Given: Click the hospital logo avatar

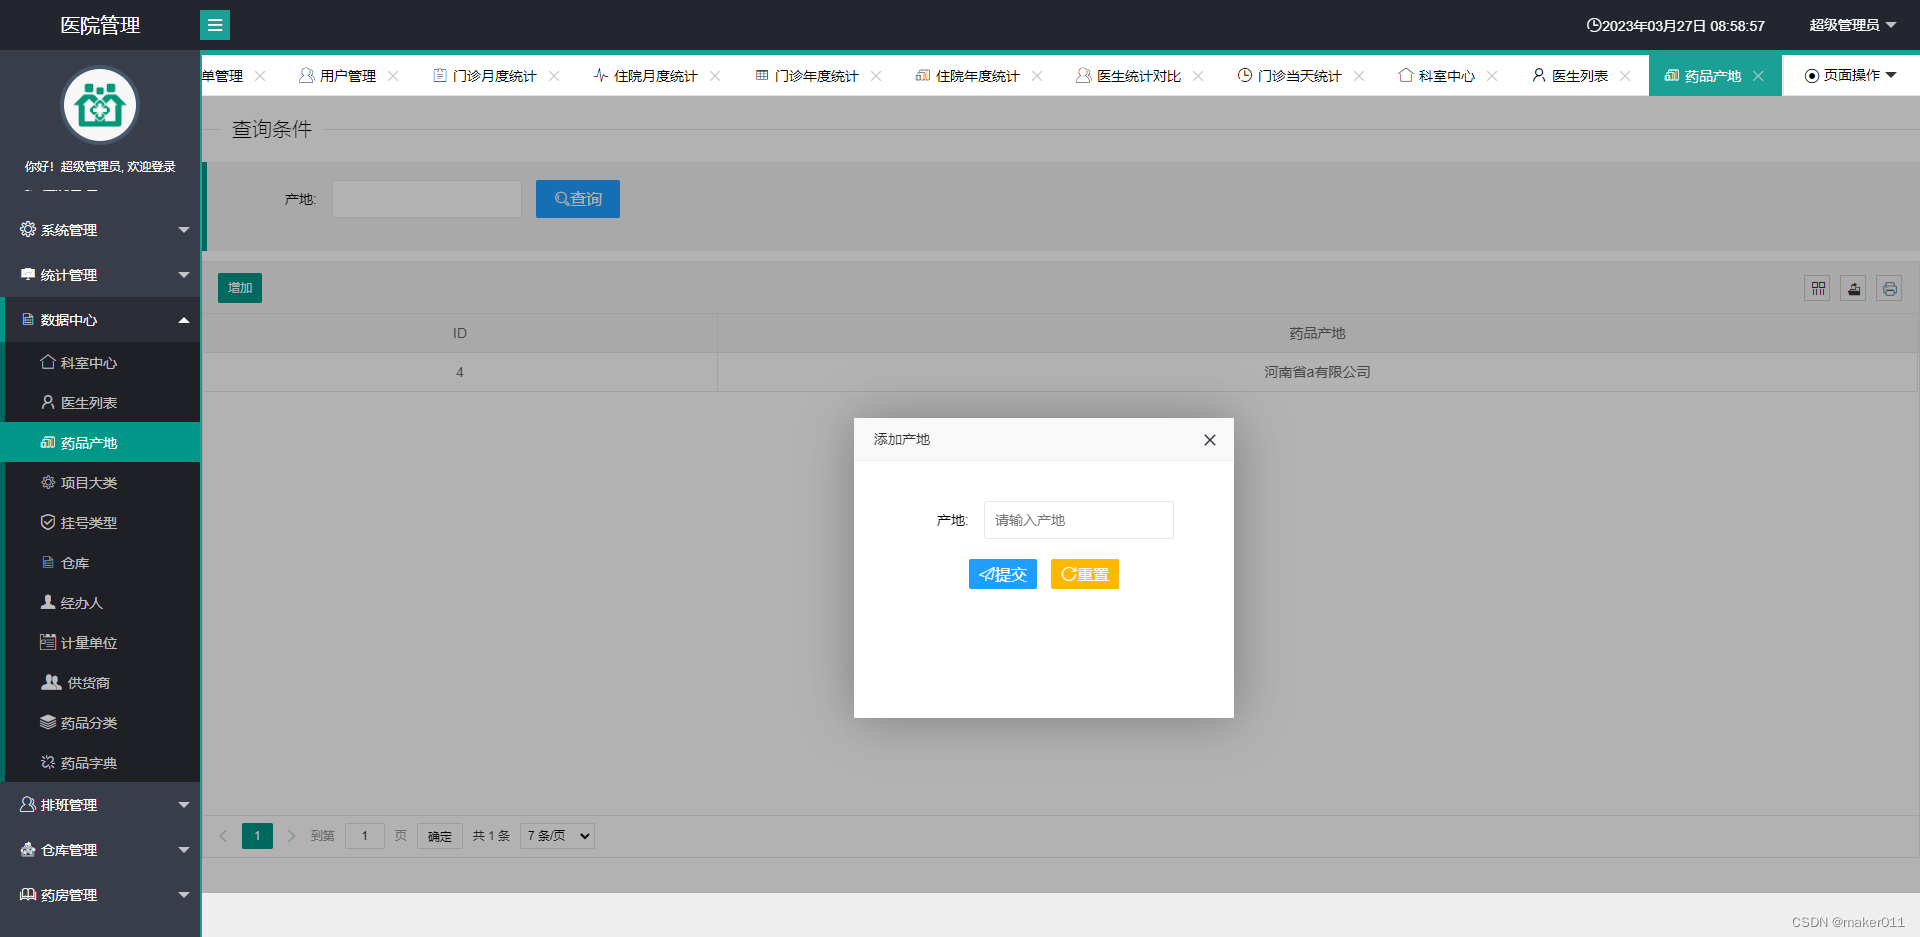Looking at the screenshot, I should 100,105.
